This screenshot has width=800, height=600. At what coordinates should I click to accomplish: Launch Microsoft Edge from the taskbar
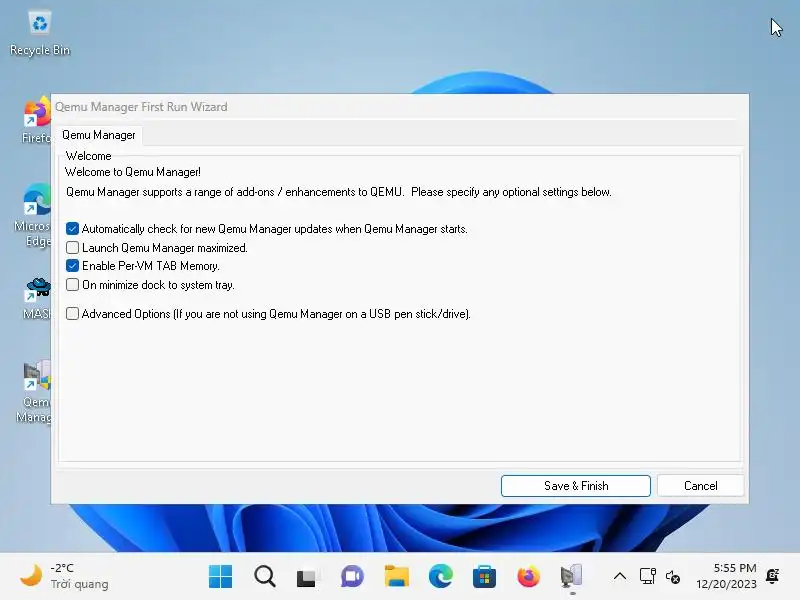(x=440, y=577)
